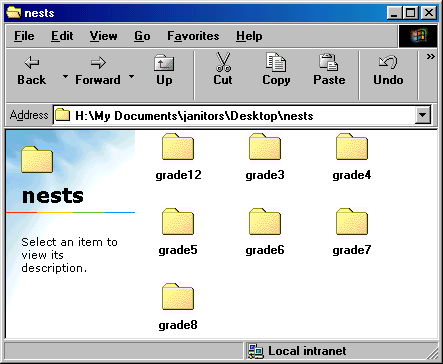This screenshot has width=443, height=364.
Task: Open the Help menu
Action: pos(249,36)
